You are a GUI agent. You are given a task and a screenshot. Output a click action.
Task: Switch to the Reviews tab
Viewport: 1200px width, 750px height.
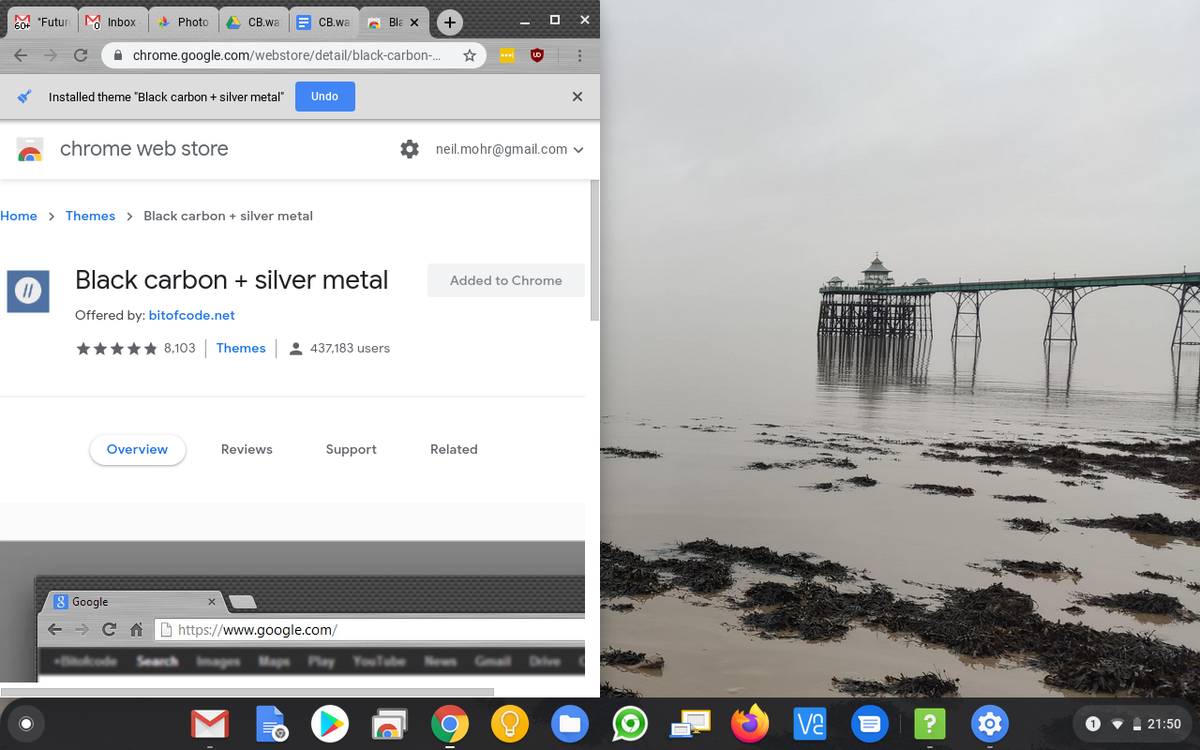[246, 449]
